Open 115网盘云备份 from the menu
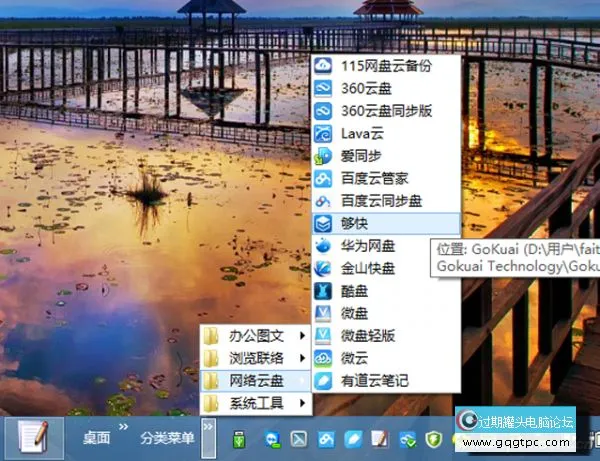Image resolution: width=600 pixels, height=461 pixels. point(386,66)
